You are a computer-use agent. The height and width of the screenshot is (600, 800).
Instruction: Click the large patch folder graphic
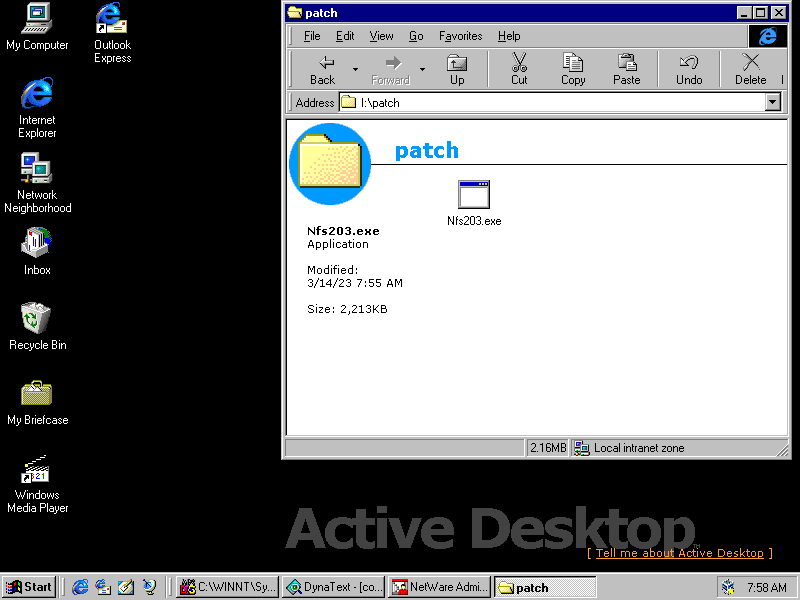pos(330,164)
